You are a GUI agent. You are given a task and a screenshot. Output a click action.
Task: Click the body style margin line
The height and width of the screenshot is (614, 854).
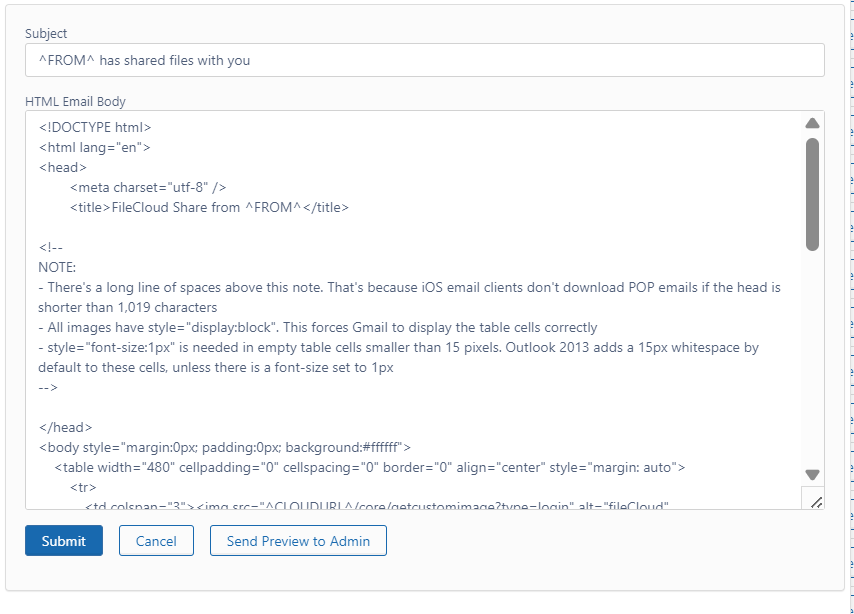point(224,447)
